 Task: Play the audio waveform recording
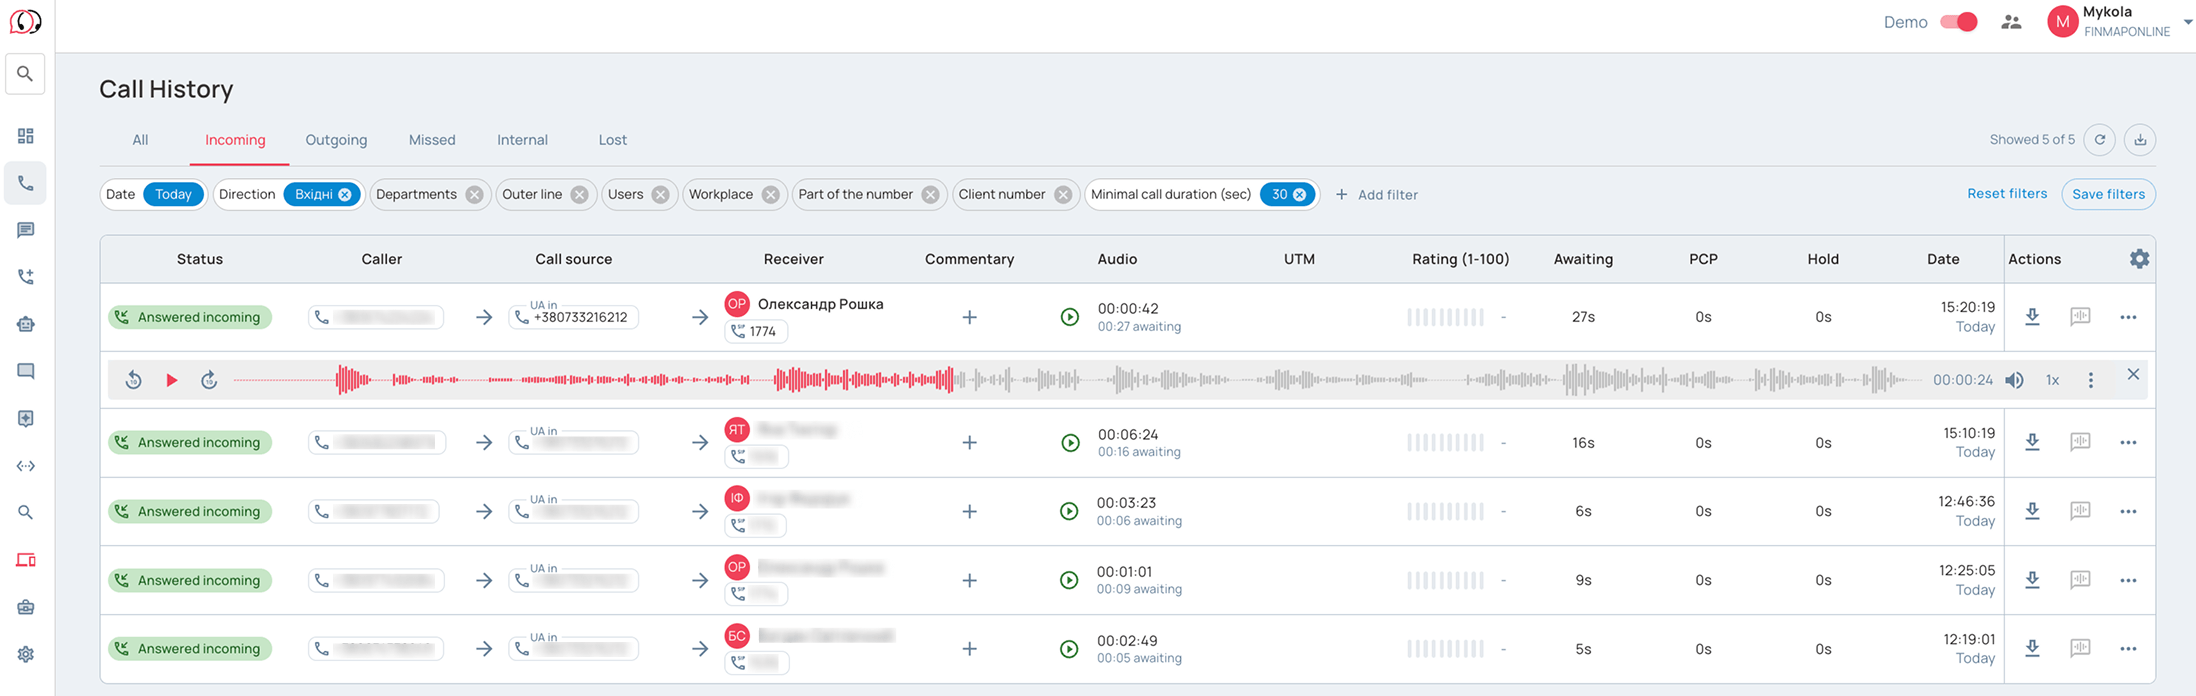(171, 380)
